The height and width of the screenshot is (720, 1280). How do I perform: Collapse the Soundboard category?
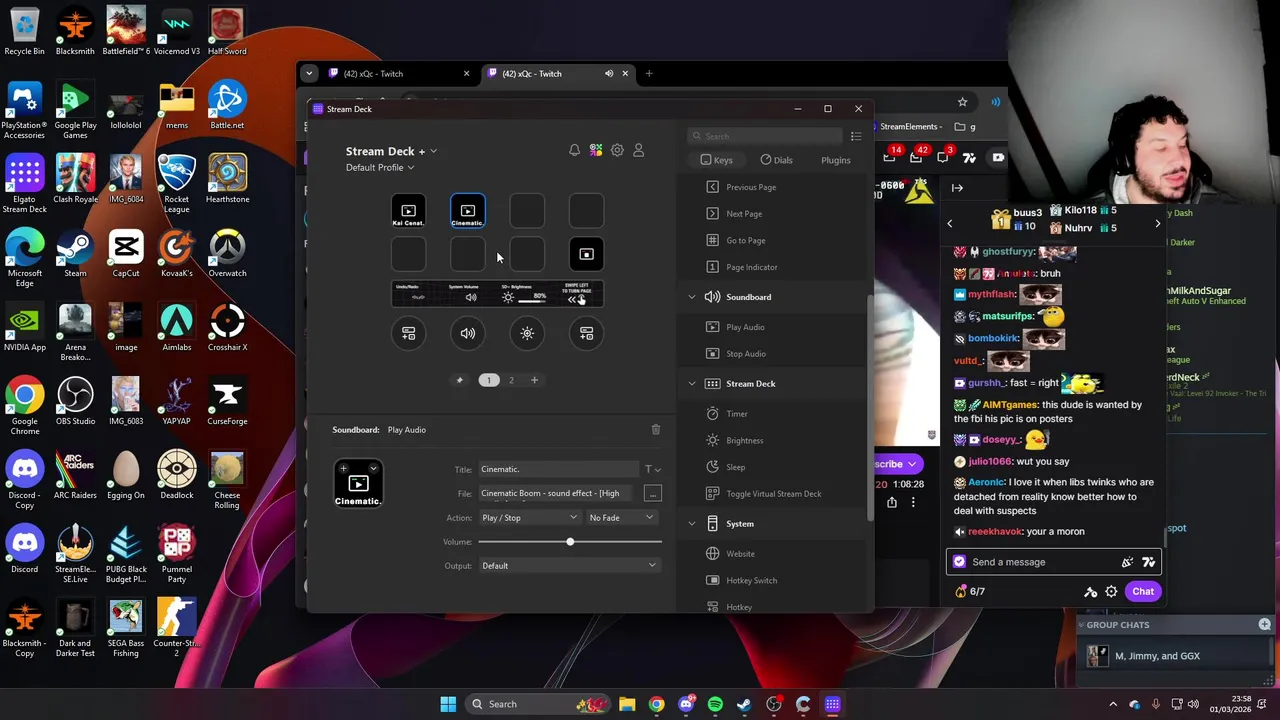tap(692, 297)
